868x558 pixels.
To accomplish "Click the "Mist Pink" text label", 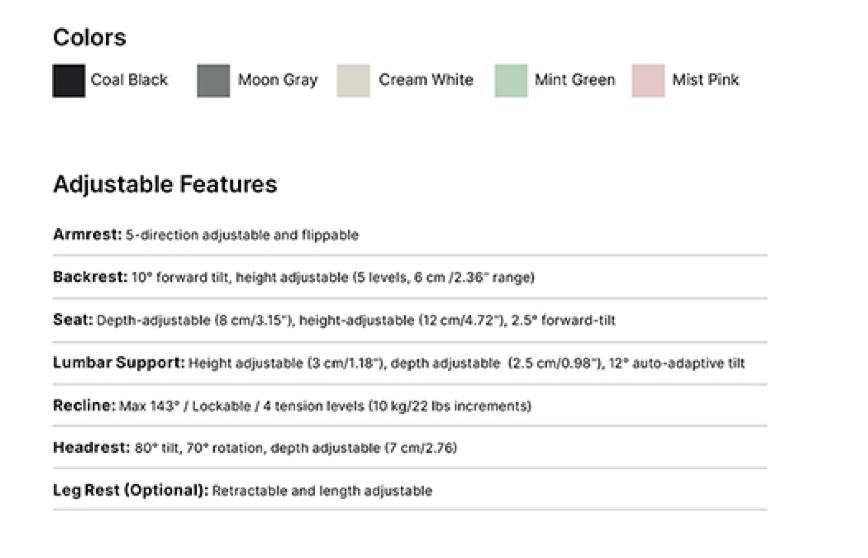I will tap(705, 80).
